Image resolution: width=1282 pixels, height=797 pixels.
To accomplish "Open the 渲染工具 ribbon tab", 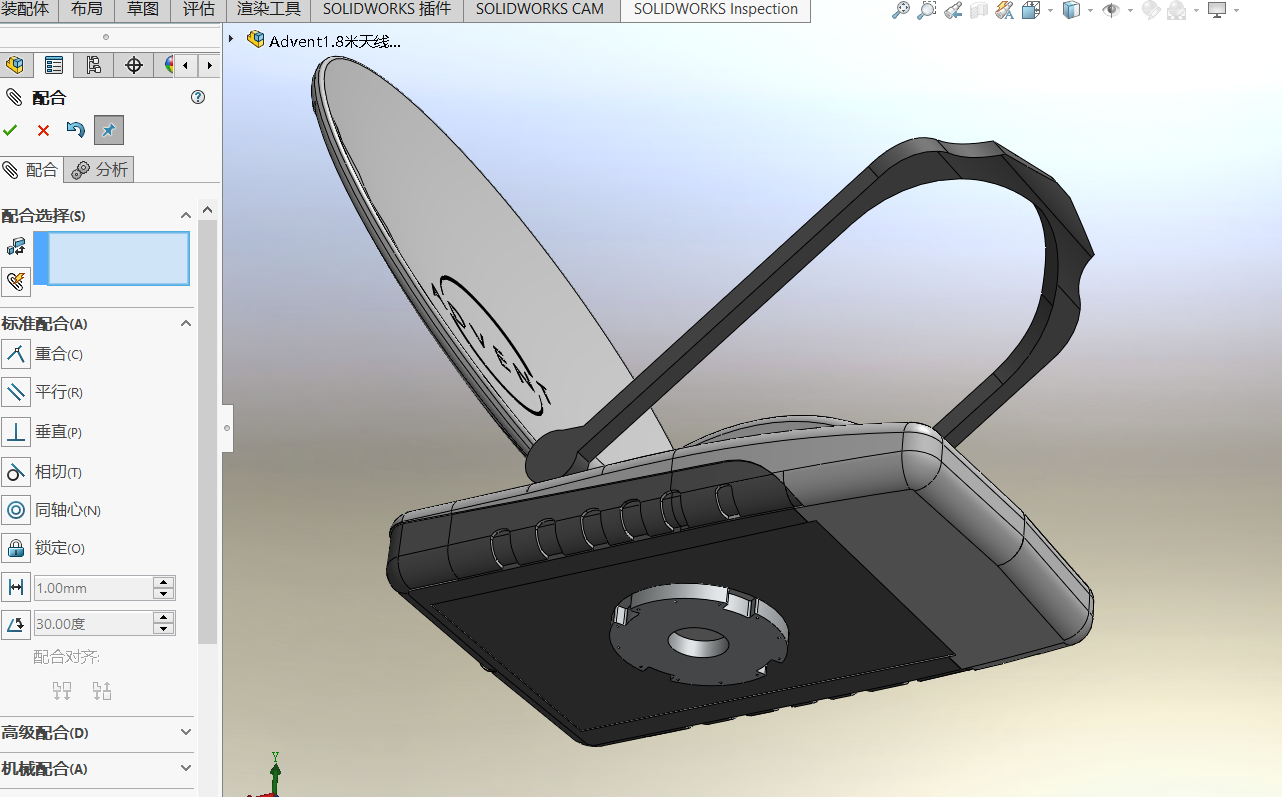I will pyautogui.click(x=269, y=10).
